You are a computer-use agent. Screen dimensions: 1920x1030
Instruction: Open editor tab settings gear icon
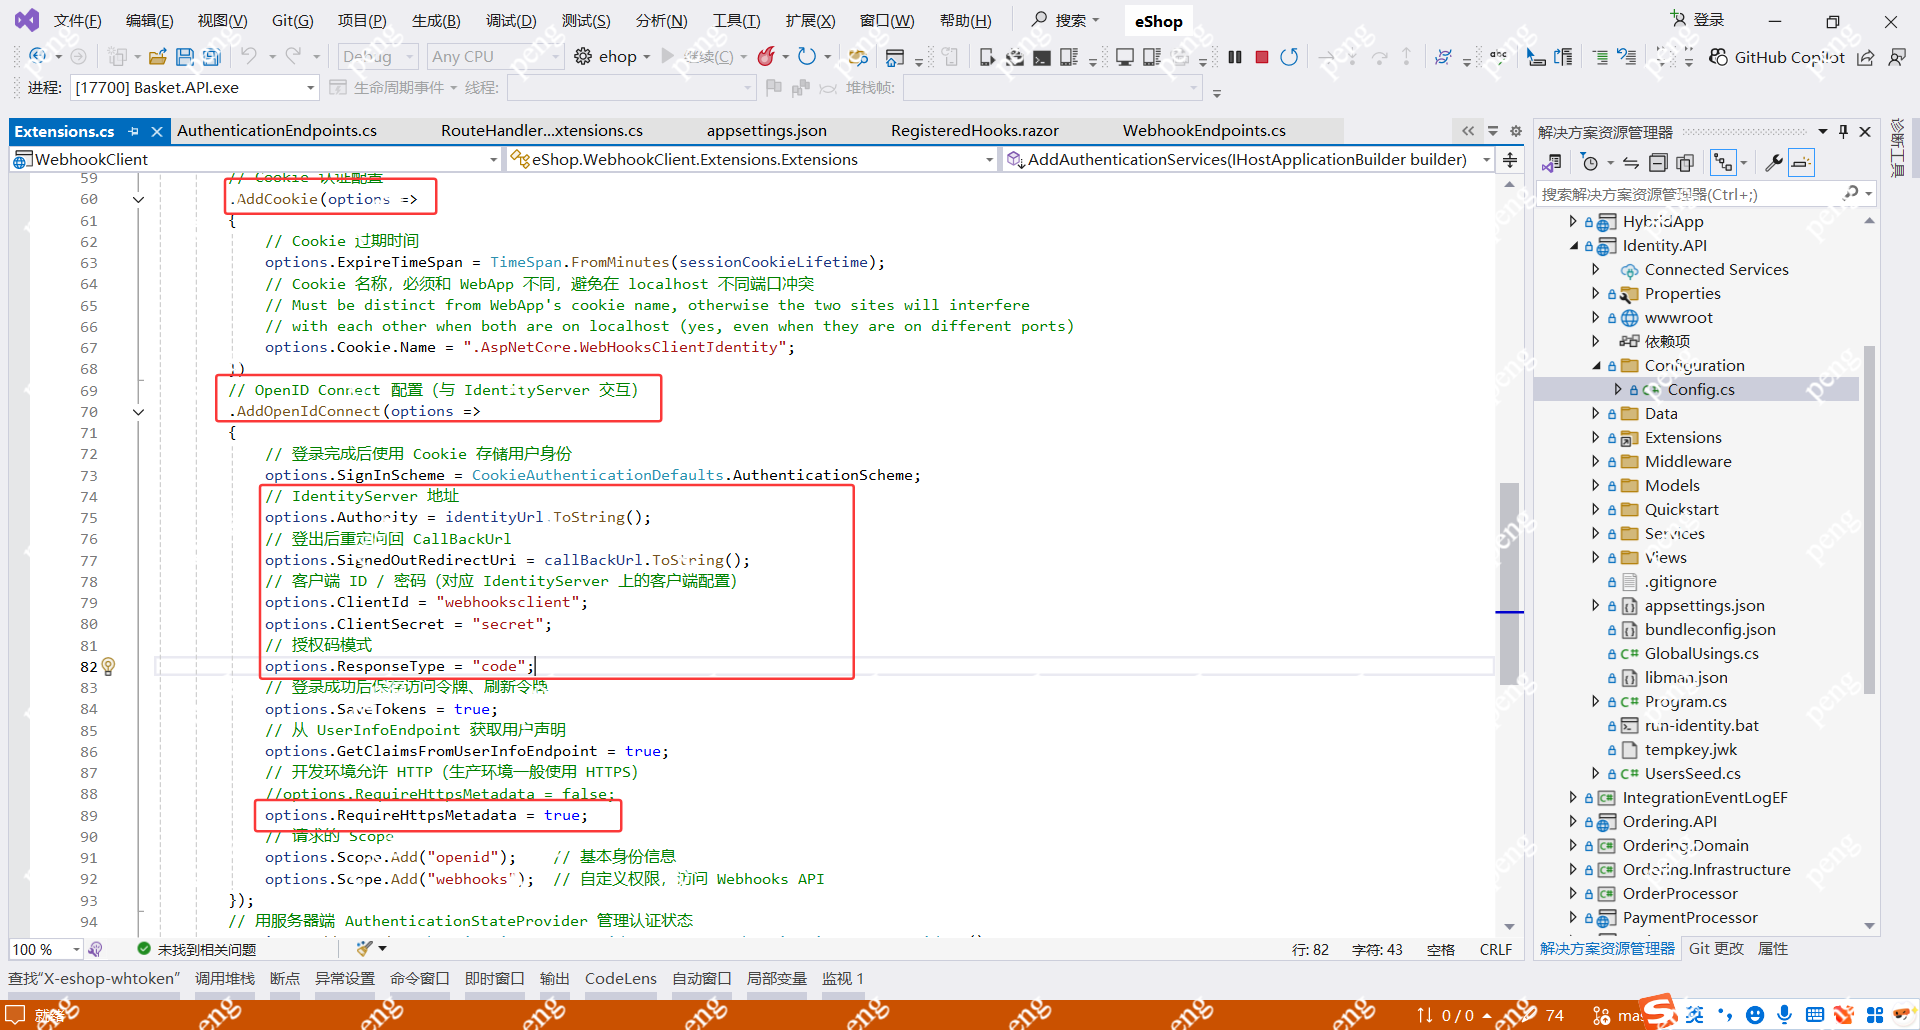1516,131
